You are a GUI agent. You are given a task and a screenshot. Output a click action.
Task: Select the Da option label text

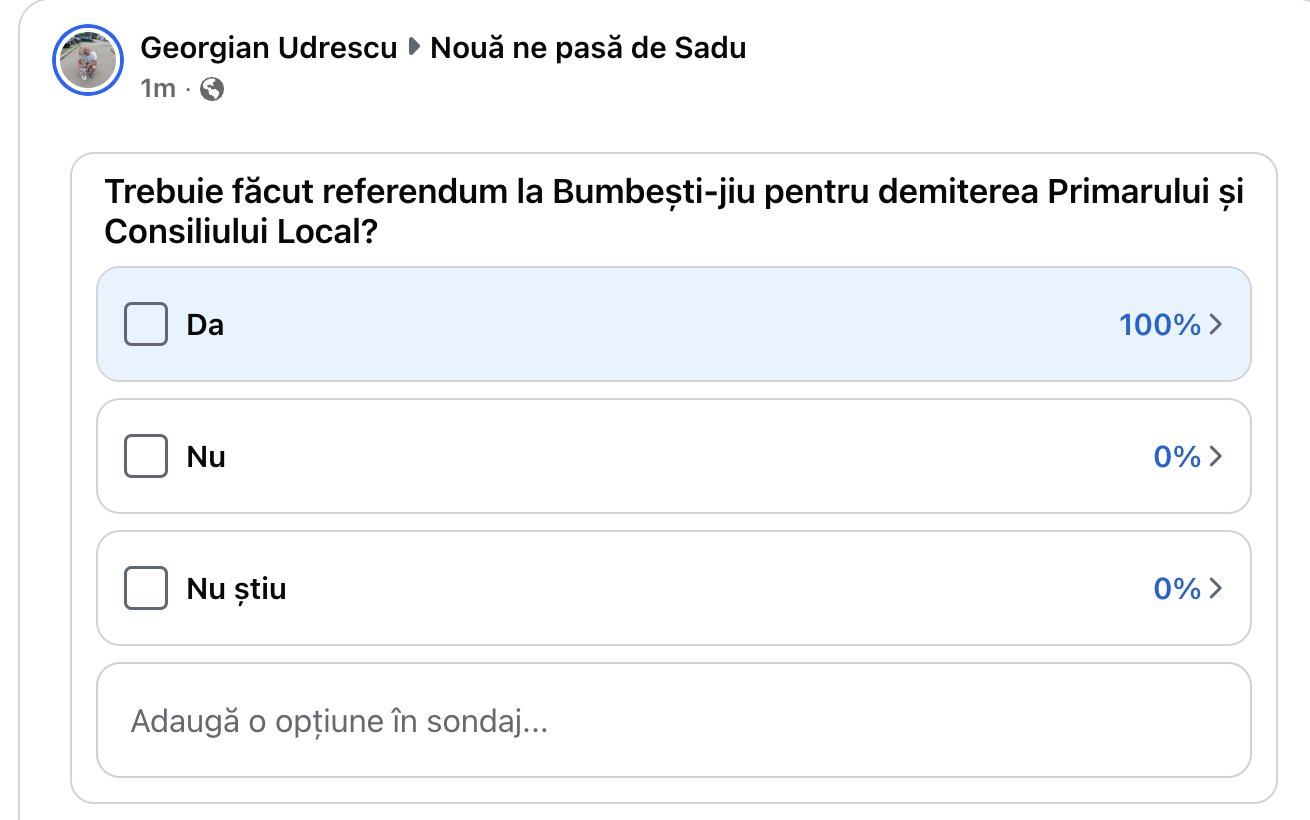(x=205, y=325)
